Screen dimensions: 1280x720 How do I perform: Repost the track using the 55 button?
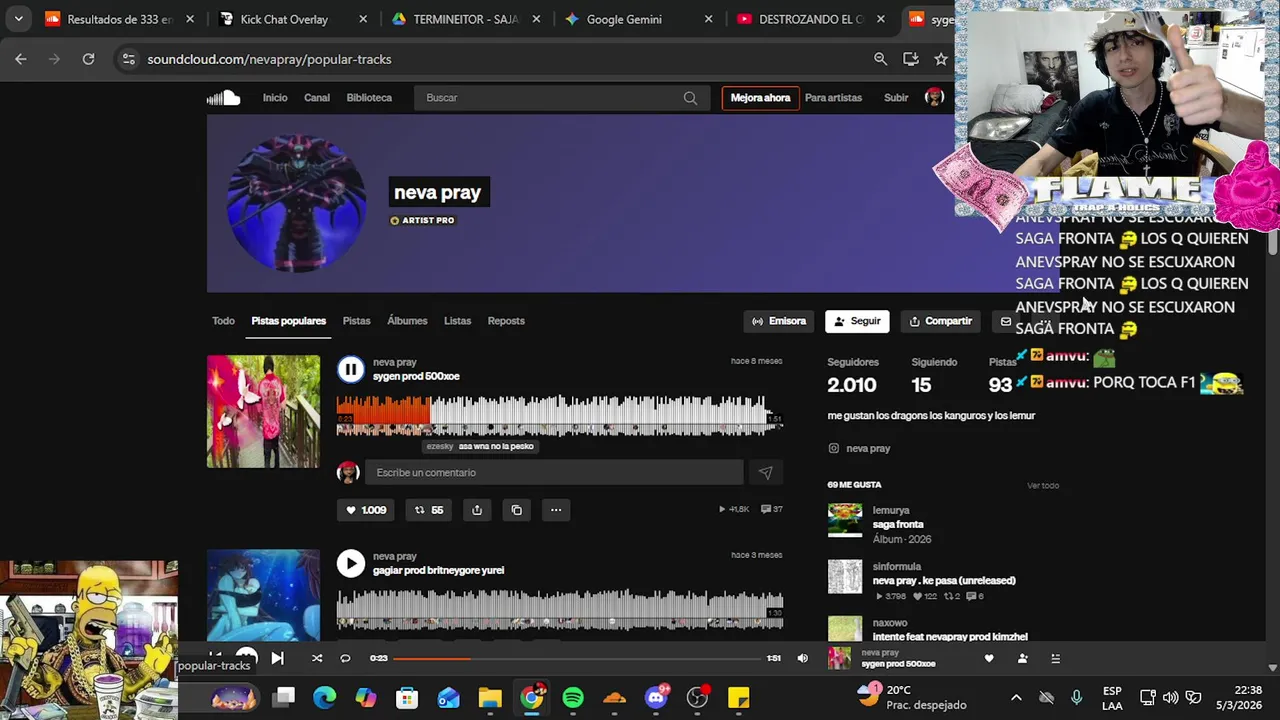coord(429,510)
